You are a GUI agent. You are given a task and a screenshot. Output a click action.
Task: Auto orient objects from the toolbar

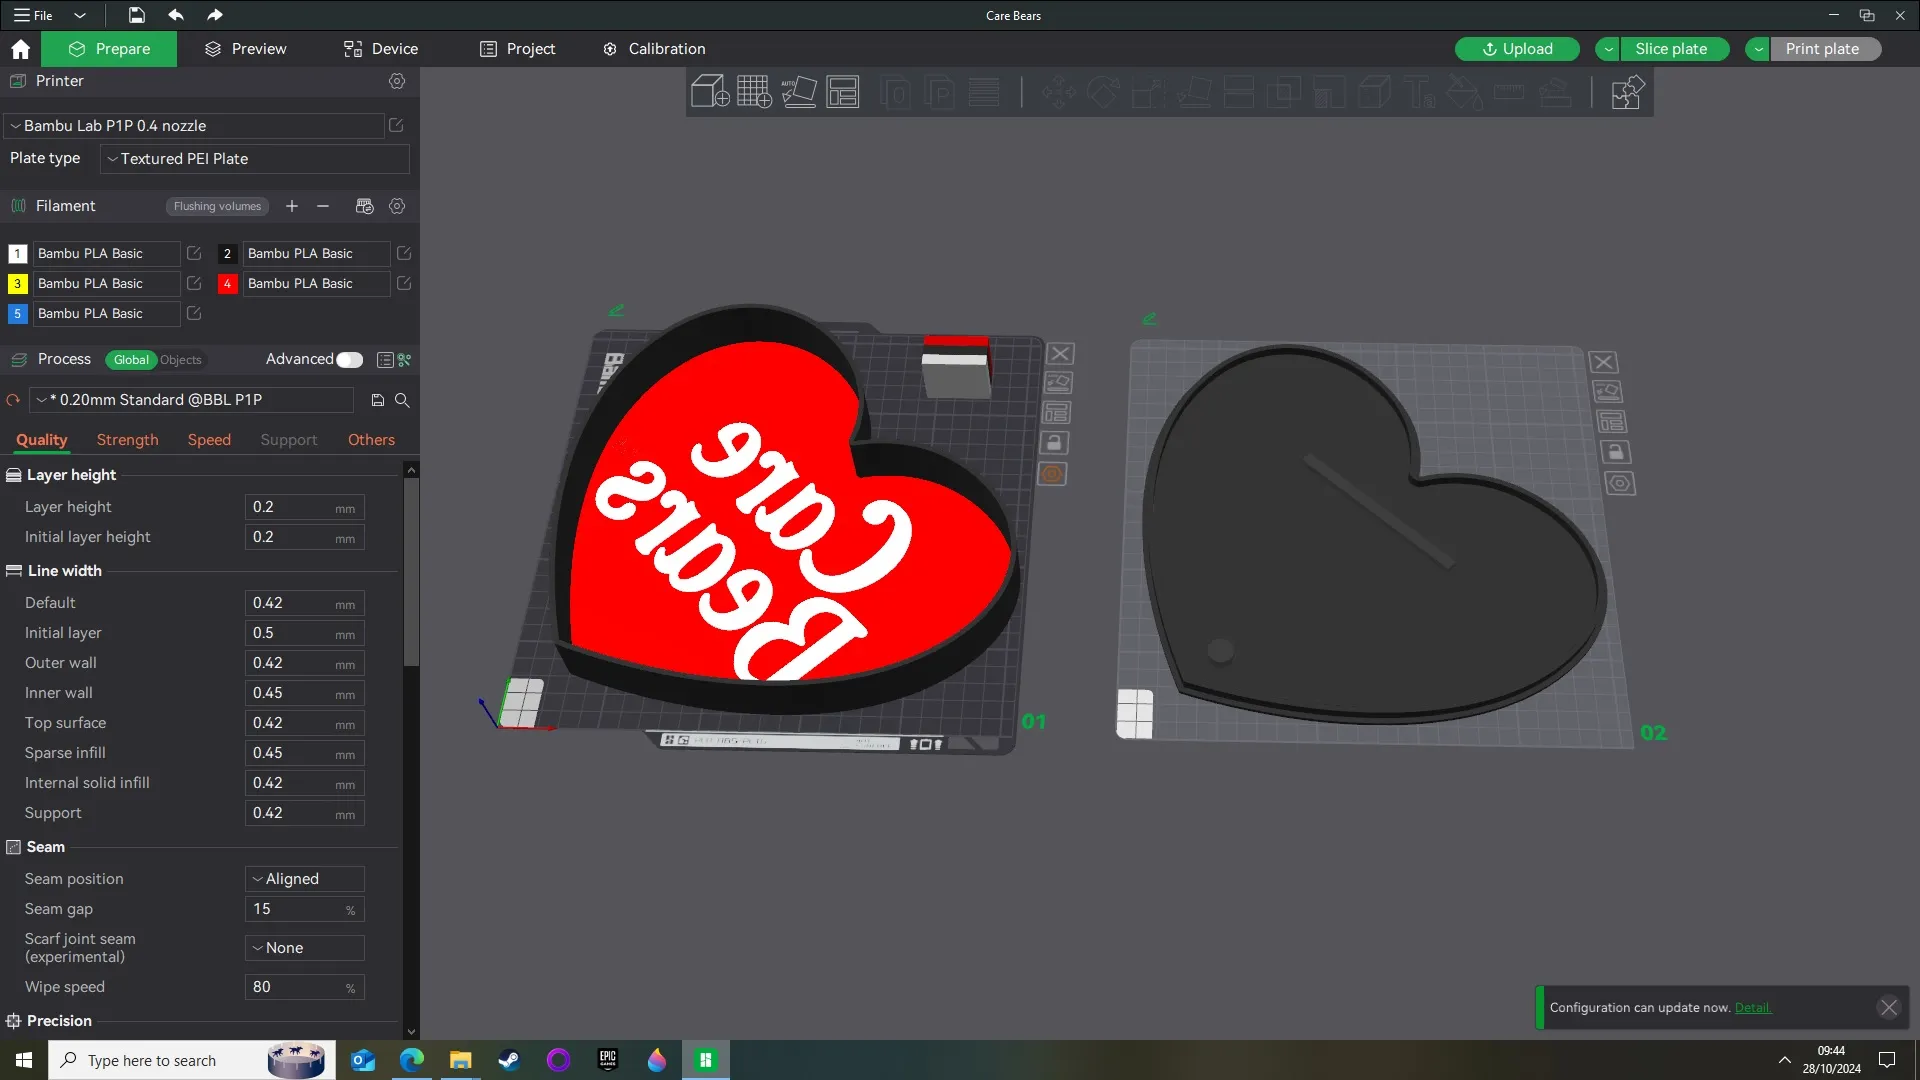(x=798, y=92)
